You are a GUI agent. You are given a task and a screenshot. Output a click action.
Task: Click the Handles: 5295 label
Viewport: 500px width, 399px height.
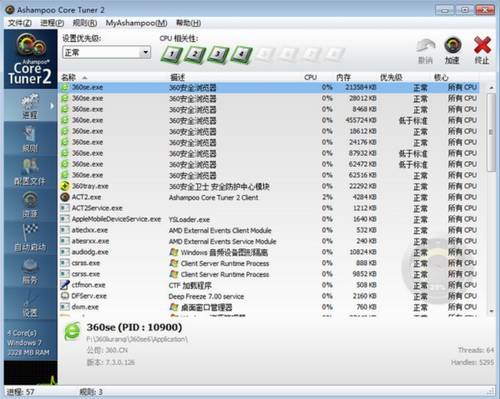point(472,362)
